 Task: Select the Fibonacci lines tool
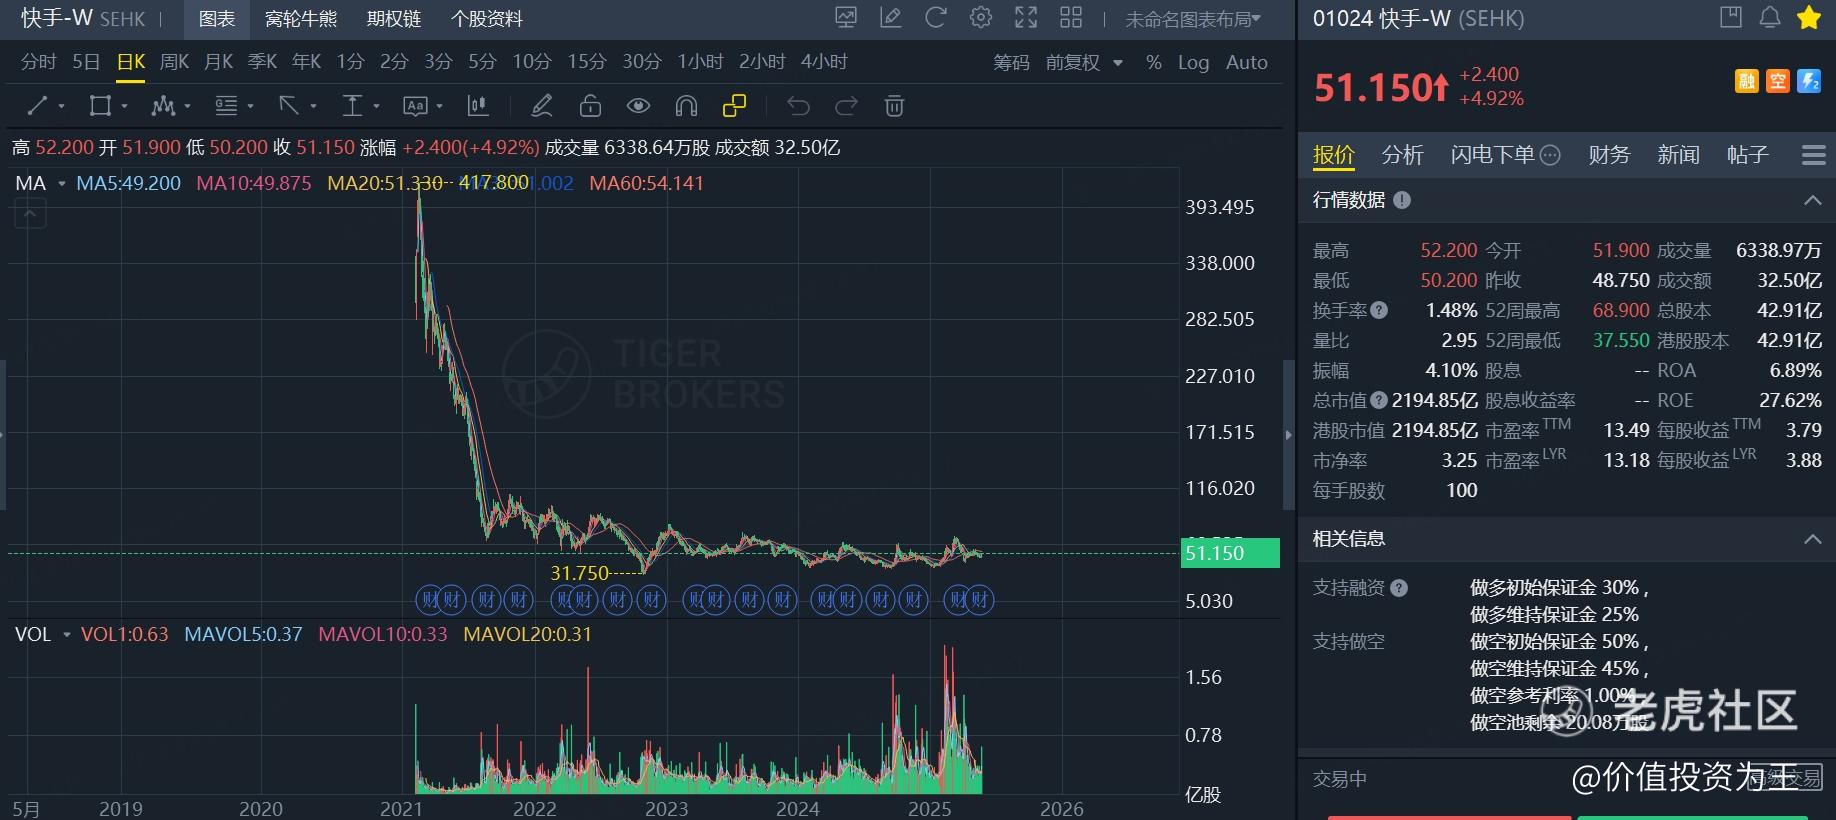coord(226,106)
